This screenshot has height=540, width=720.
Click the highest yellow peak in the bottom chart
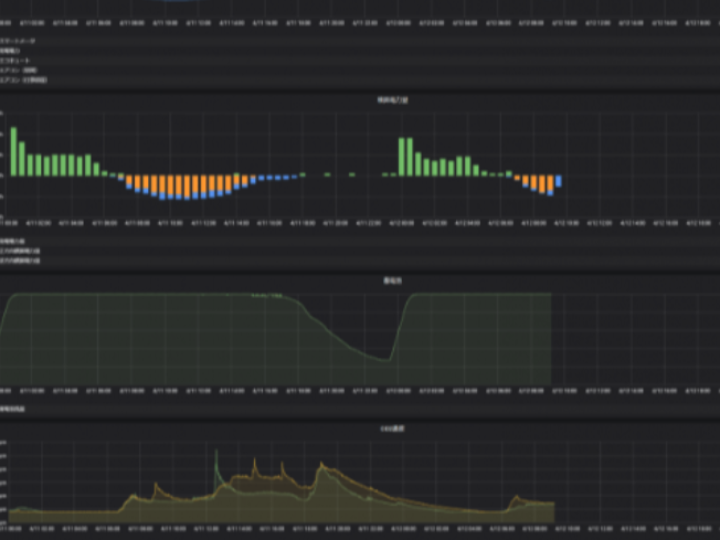321,466
